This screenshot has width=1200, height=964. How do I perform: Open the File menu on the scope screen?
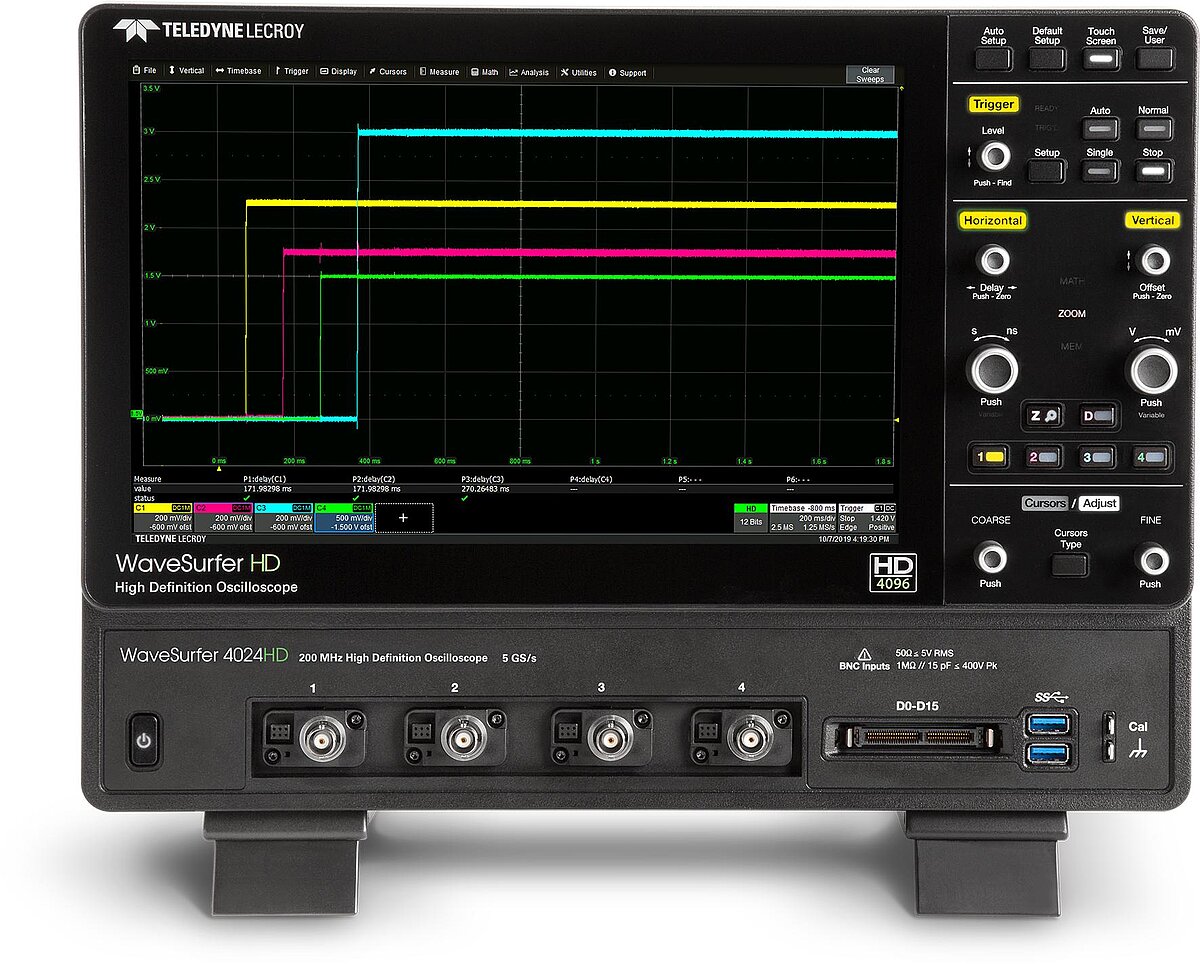coord(145,71)
